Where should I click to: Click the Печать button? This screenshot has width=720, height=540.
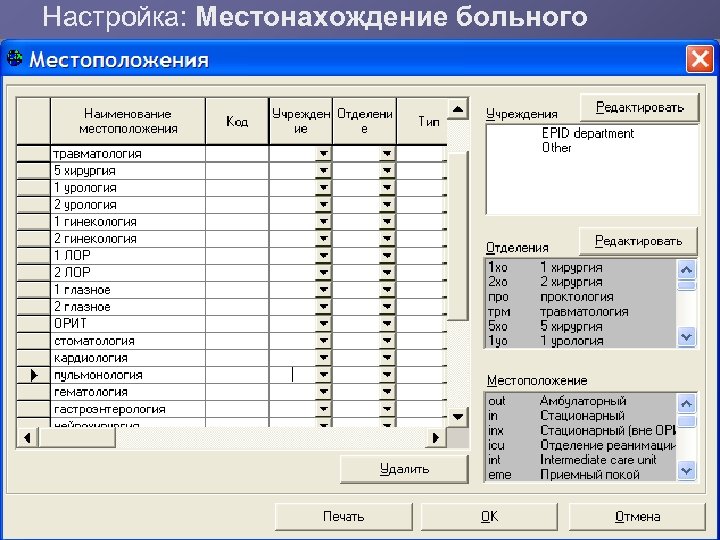[x=343, y=517]
